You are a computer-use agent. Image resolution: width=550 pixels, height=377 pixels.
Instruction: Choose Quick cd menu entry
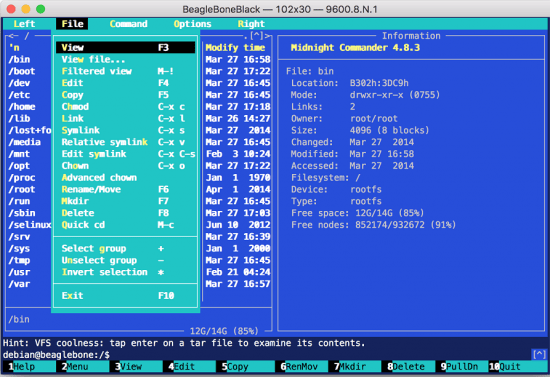point(125,225)
